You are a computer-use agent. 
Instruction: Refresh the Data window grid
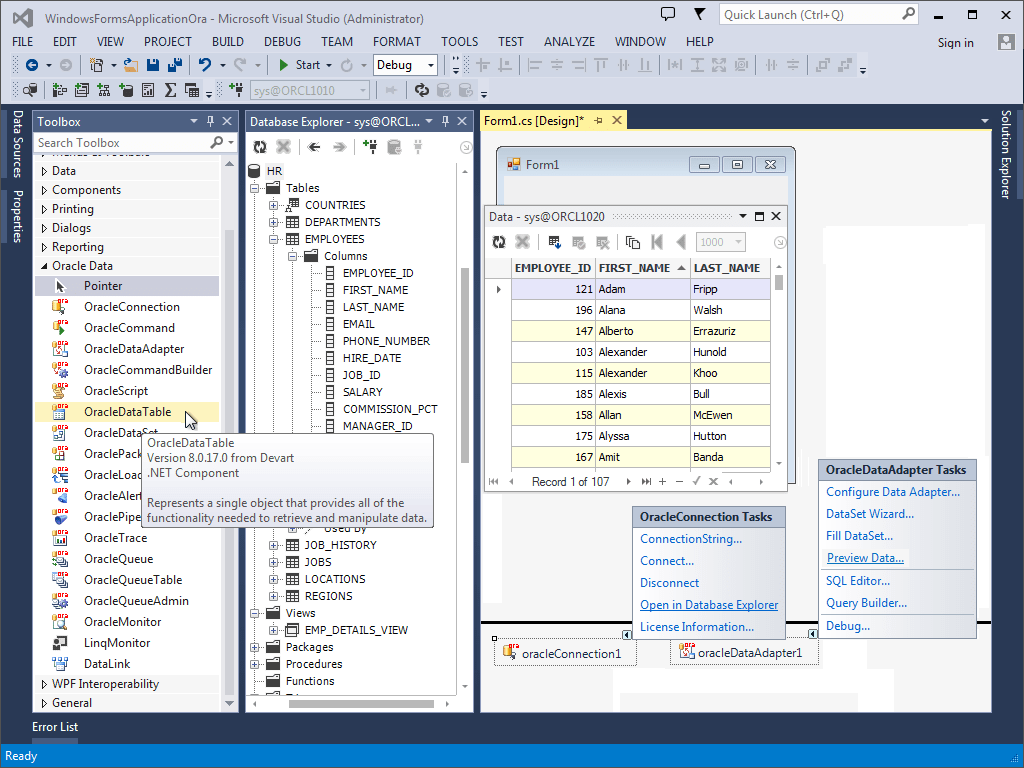click(x=499, y=242)
